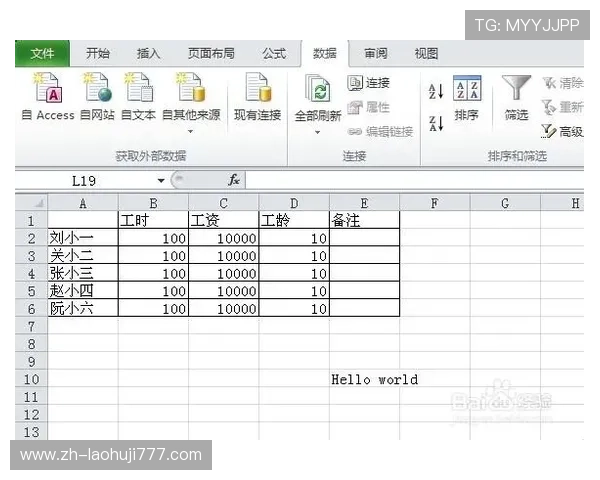Click 刘小一's empty 备注 cell
This screenshot has width=600, height=480.
click(x=365, y=238)
